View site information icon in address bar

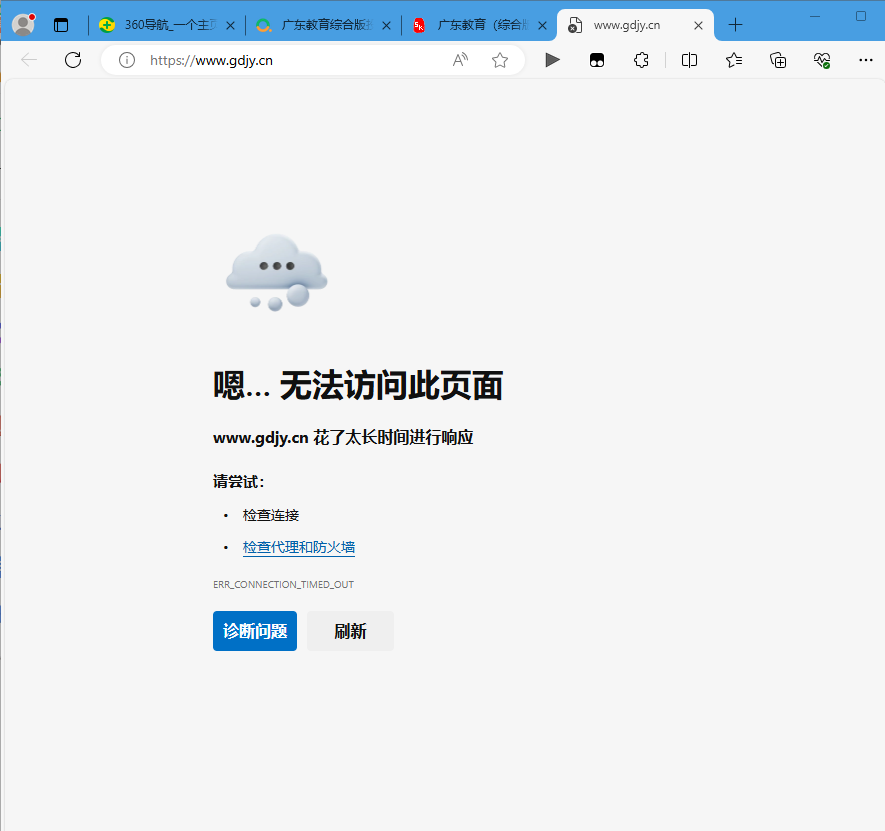pyautogui.click(x=127, y=60)
